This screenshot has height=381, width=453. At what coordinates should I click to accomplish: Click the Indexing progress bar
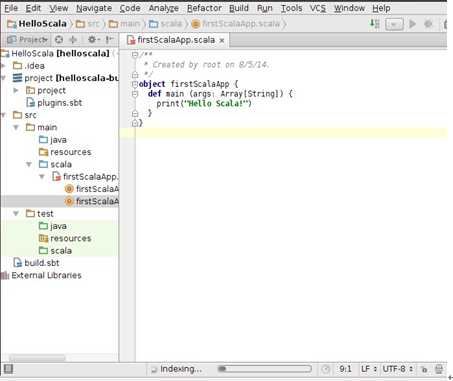265,369
